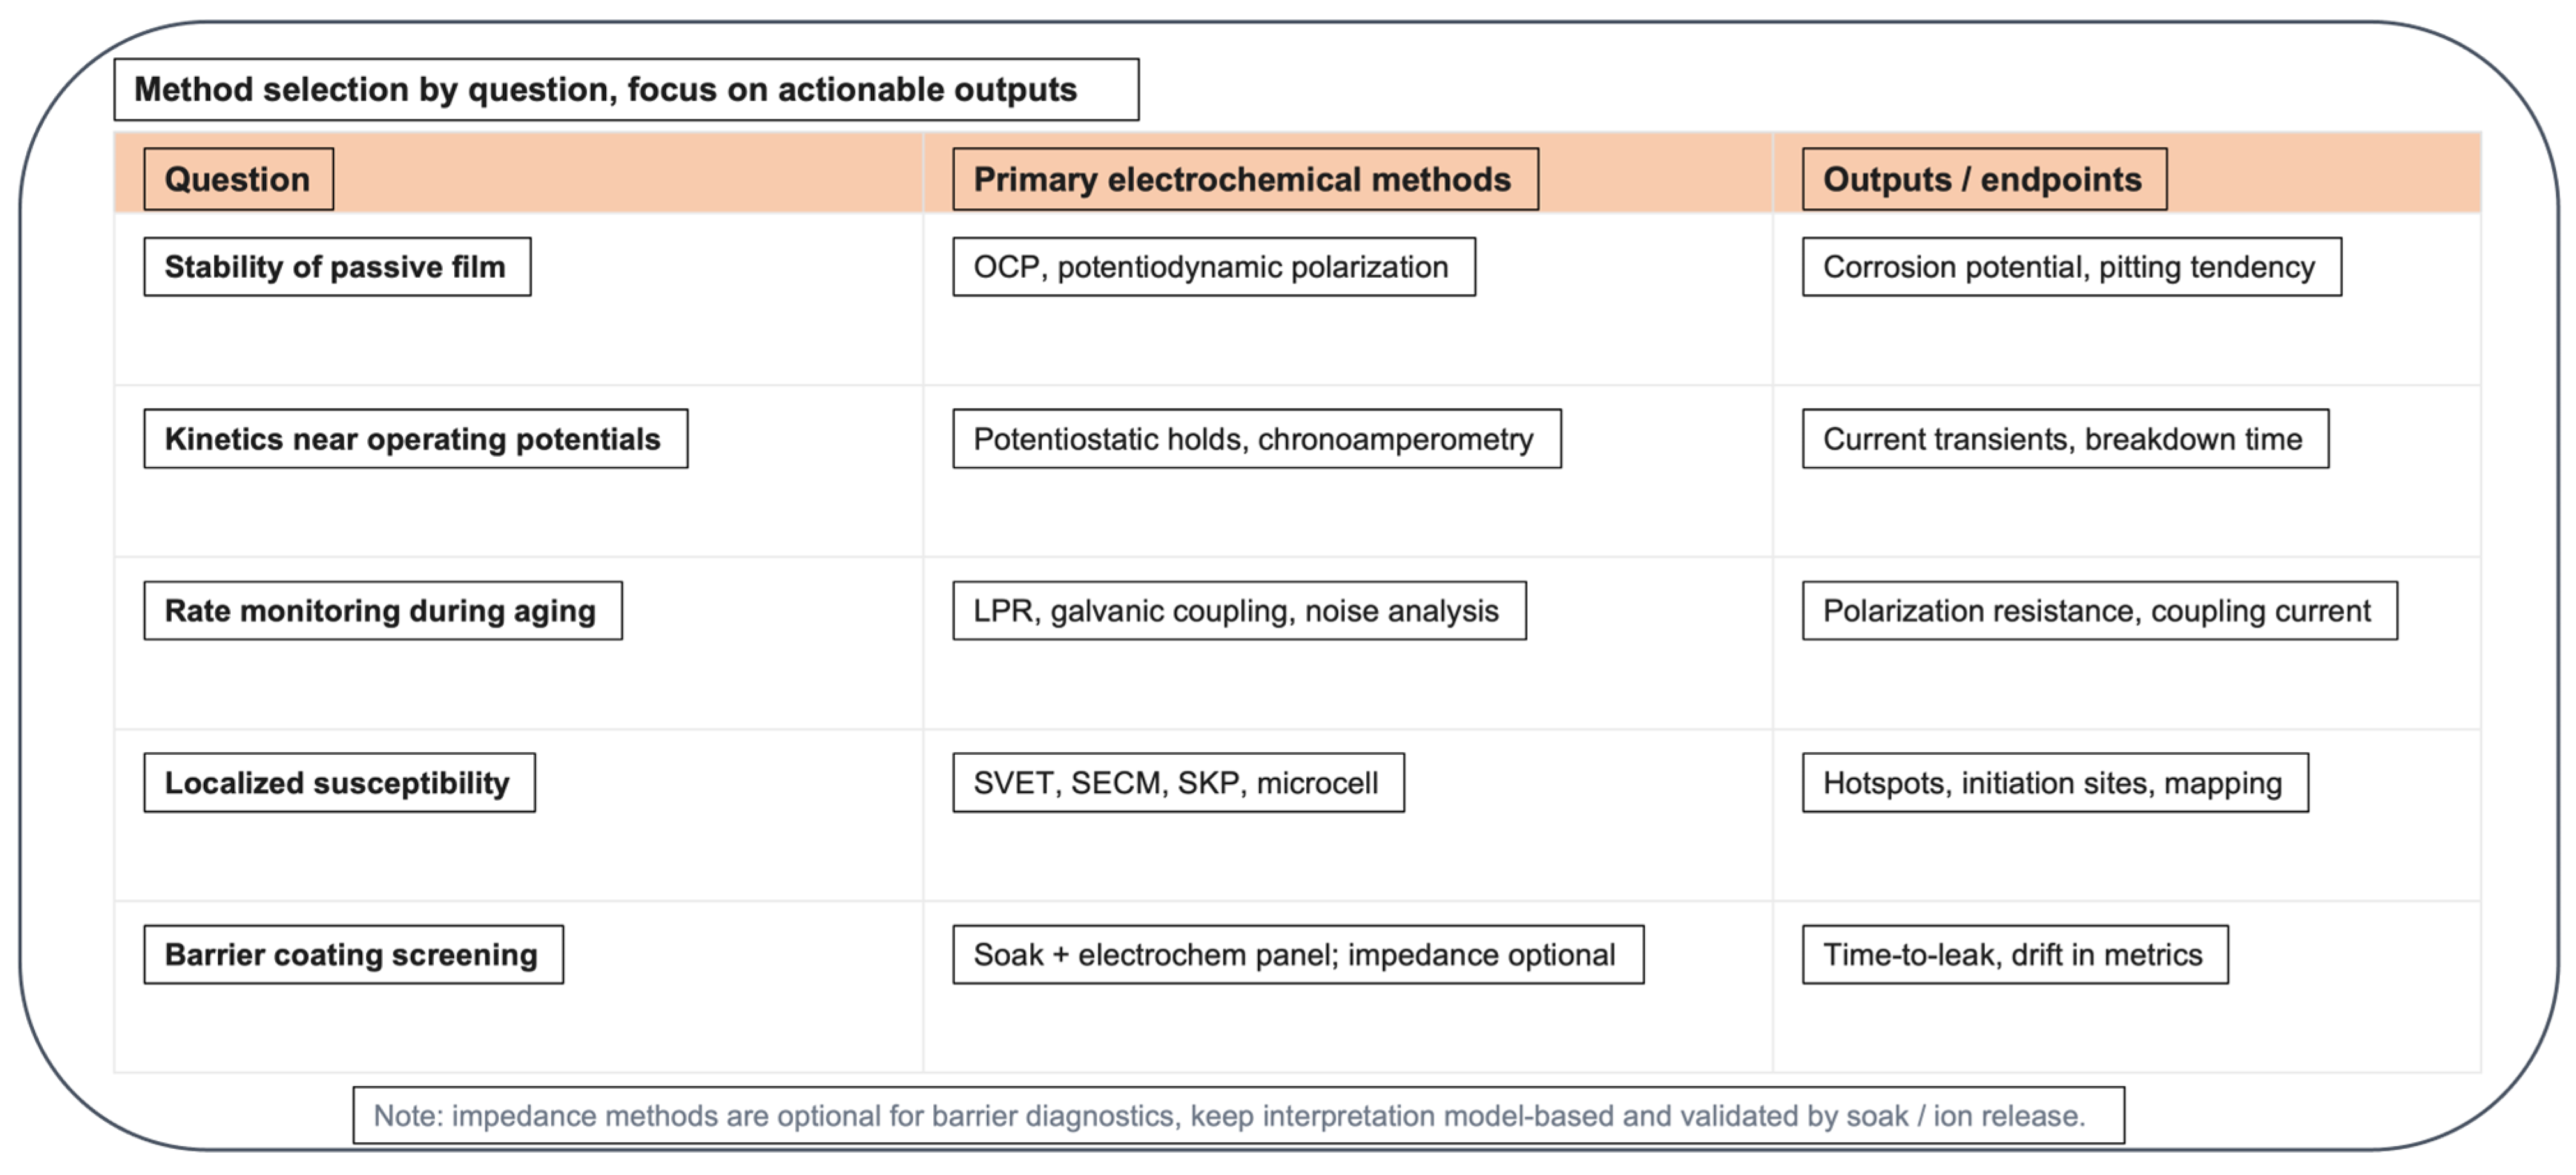Select the Stability of passive film box
Screen dimensions: 2576x1175
click(337, 267)
